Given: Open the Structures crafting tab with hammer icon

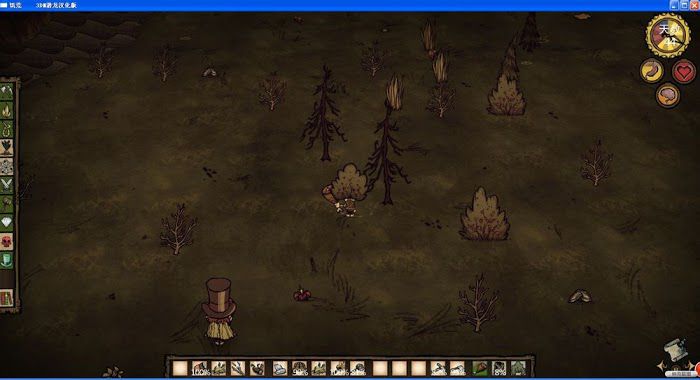Looking at the screenshot, I should point(7,204).
